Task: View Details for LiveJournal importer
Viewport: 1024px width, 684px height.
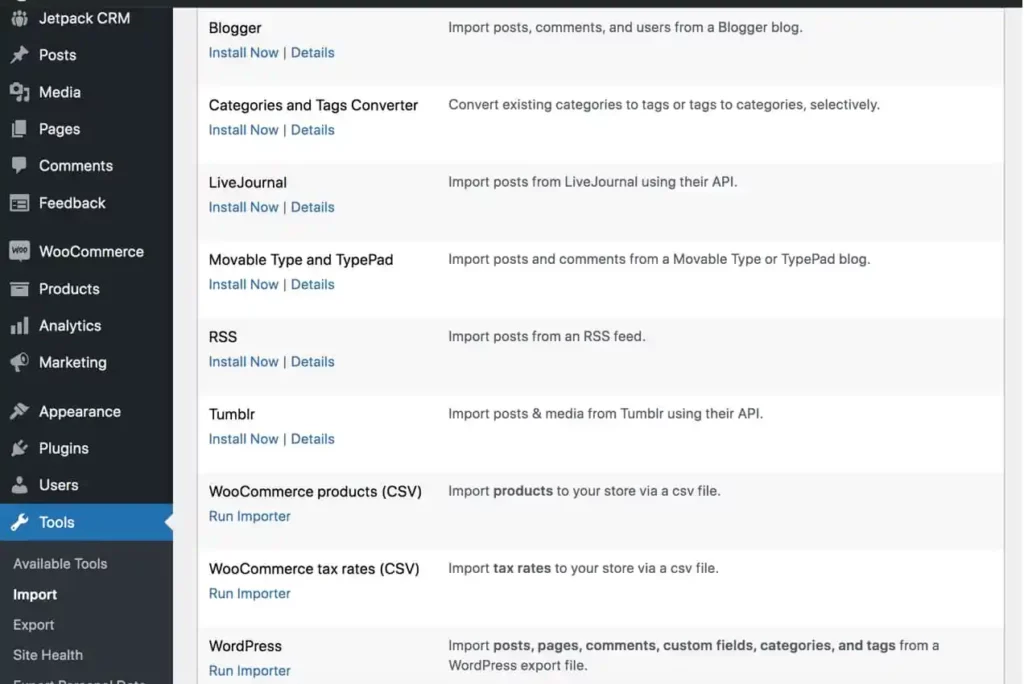Action: click(312, 207)
